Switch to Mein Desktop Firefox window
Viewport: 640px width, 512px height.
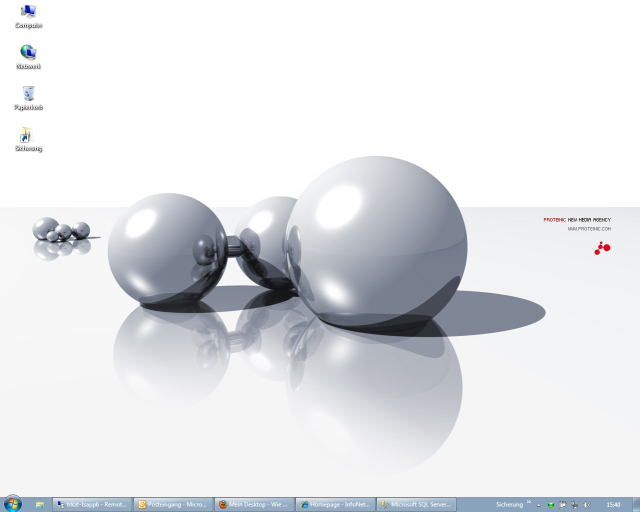click(255, 505)
